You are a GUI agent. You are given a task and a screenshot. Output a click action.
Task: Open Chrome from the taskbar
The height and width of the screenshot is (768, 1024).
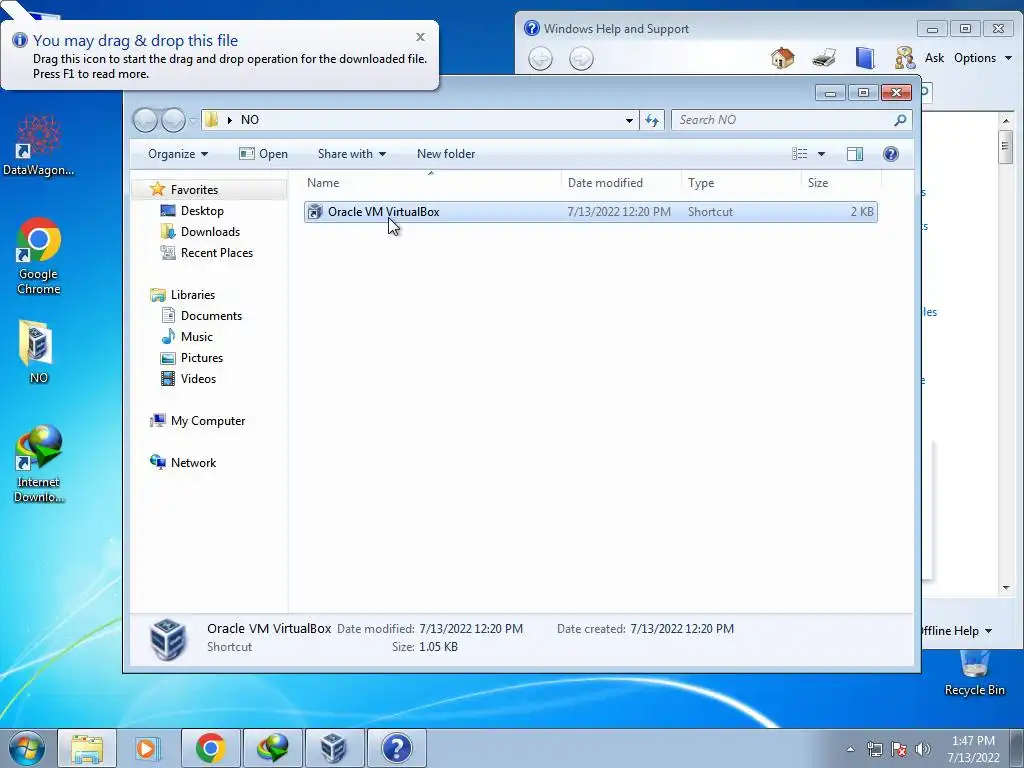coord(210,748)
